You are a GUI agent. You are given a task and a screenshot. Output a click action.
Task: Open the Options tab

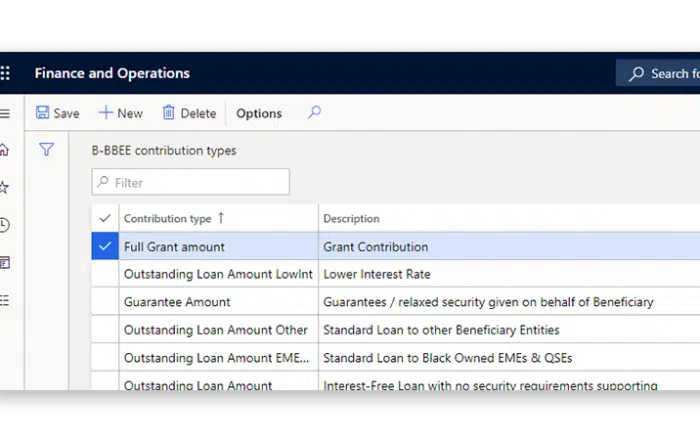click(259, 113)
